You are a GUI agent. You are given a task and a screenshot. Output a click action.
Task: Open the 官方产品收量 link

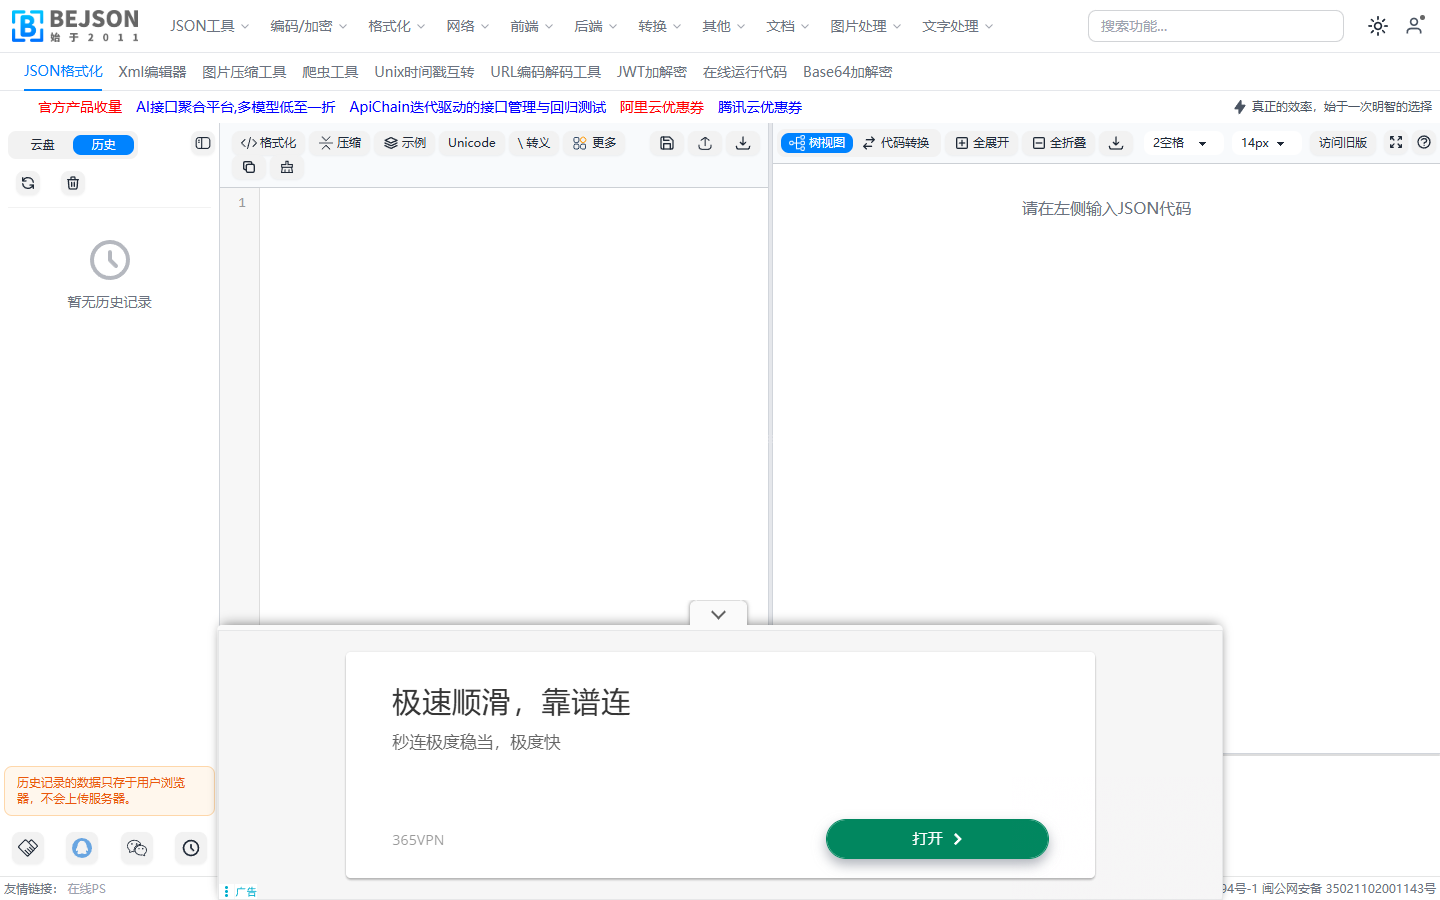point(80,107)
